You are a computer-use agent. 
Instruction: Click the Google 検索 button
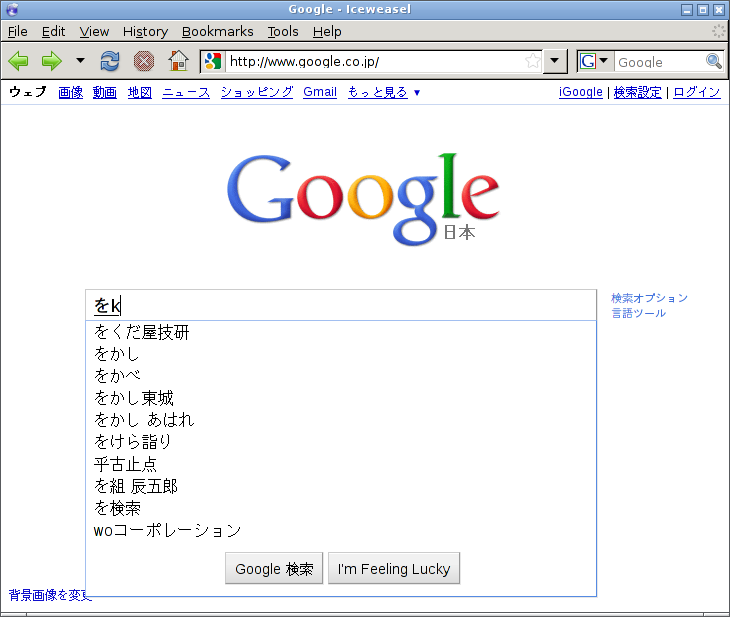pos(274,568)
